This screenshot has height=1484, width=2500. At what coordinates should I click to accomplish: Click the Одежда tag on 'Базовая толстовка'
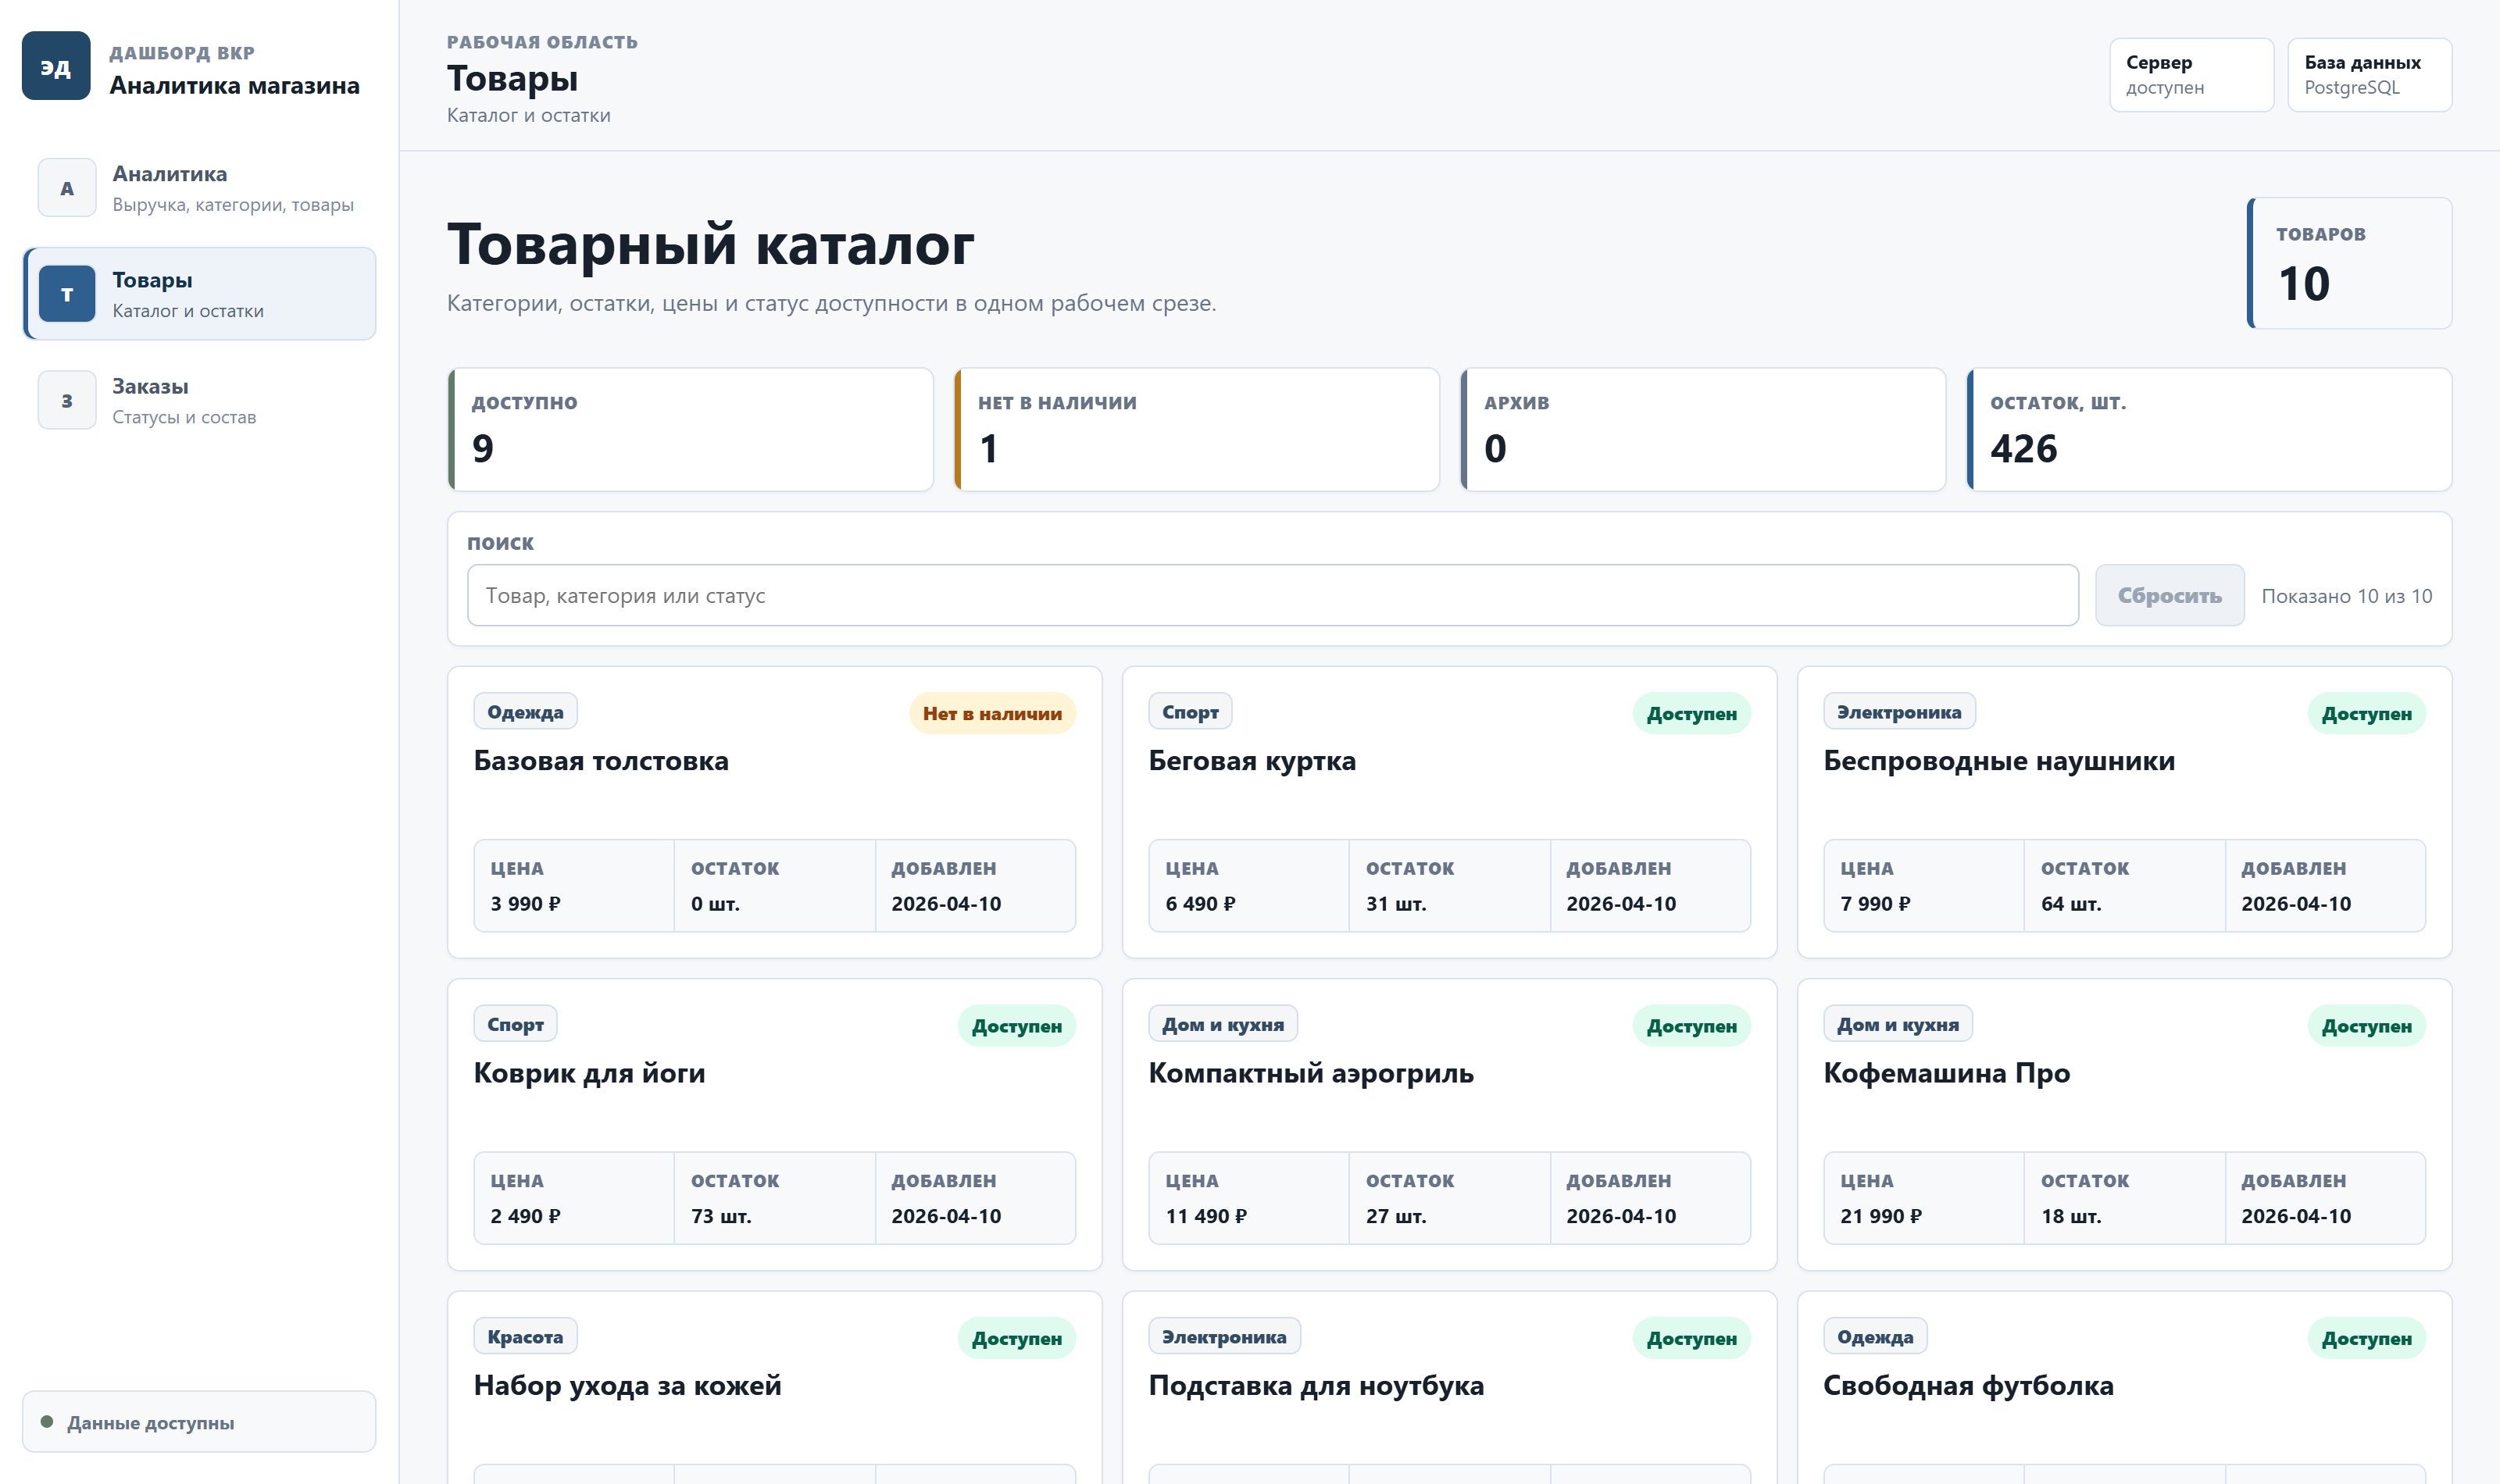tap(525, 712)
